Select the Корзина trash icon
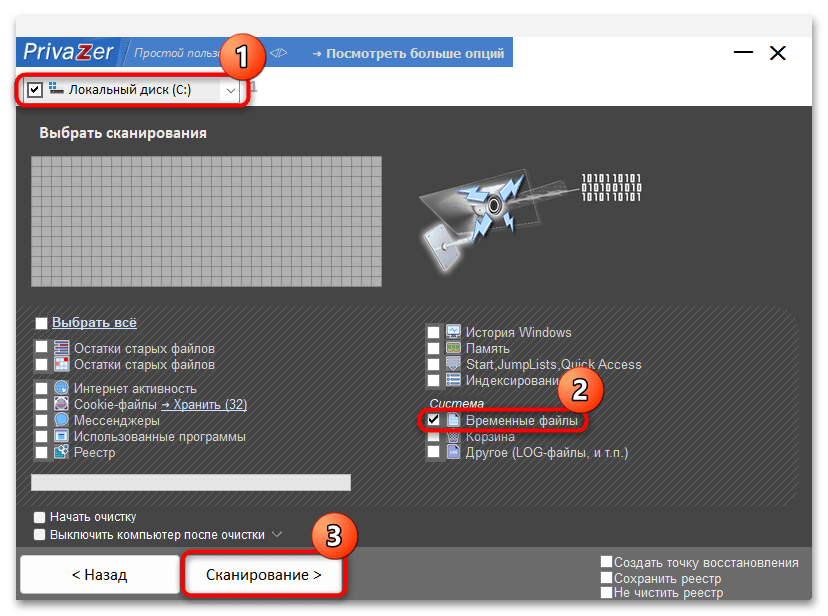This screenshot has width=828, height=616. click(452, 436)
